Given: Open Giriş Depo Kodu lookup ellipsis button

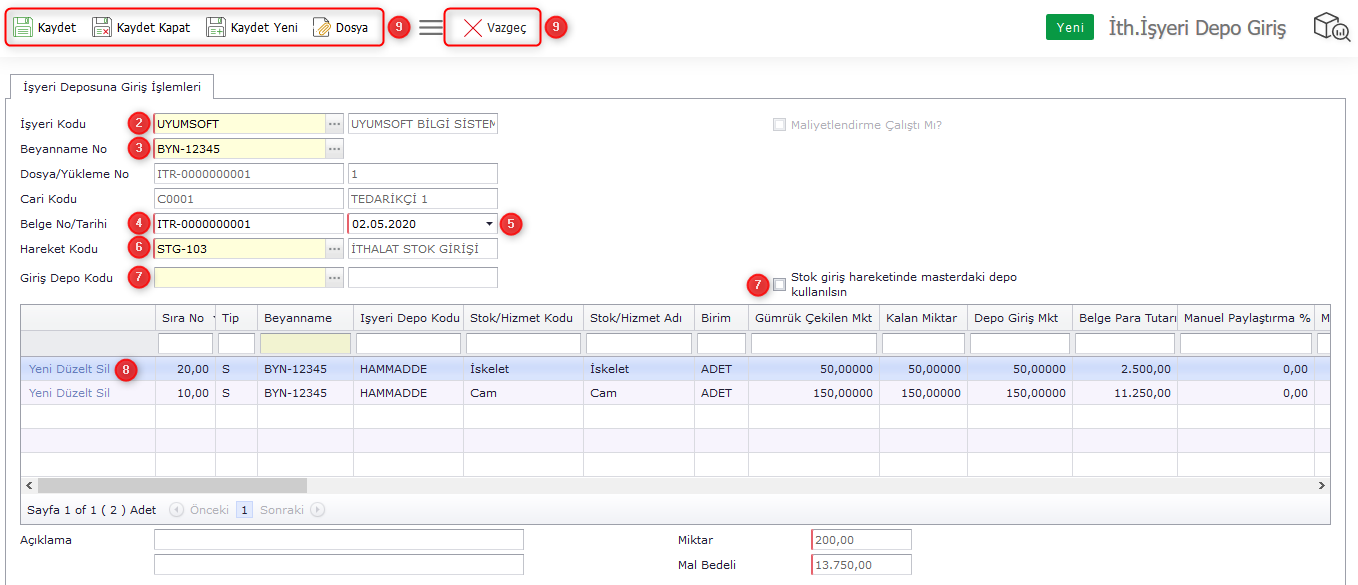Looking at the screenshot, I should 334,278.
